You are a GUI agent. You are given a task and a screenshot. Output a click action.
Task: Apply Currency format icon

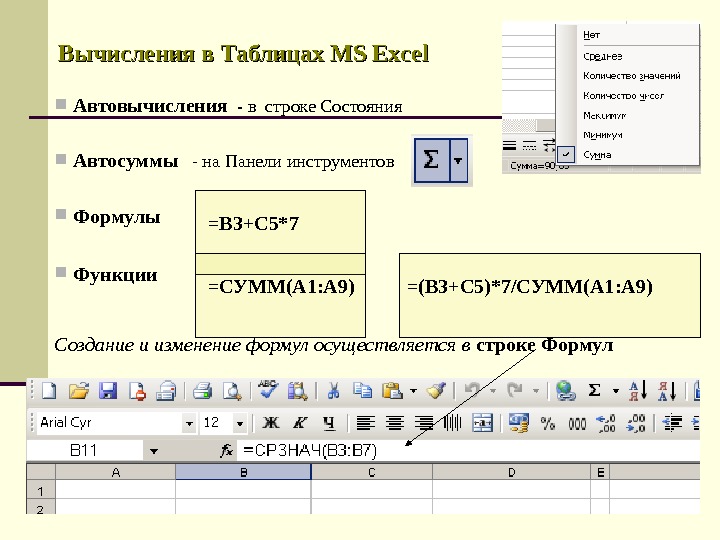coord(518,423)
